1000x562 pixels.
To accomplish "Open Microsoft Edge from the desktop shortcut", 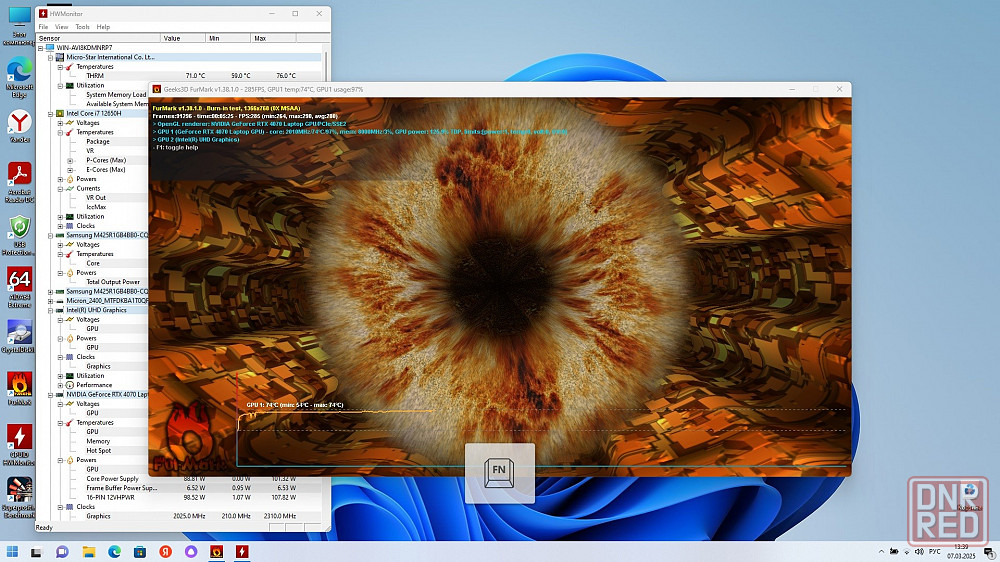I will 19,77.
